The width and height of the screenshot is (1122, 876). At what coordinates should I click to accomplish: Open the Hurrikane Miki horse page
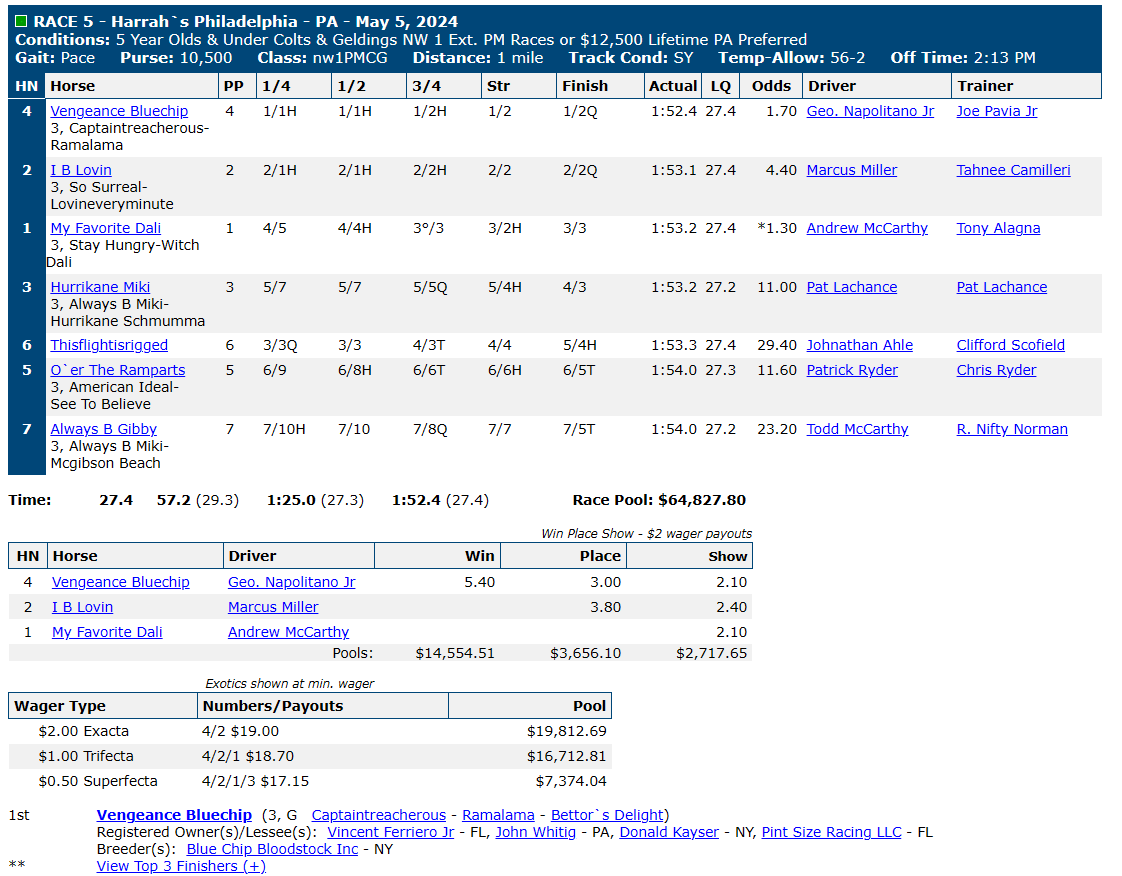(100, 287)
